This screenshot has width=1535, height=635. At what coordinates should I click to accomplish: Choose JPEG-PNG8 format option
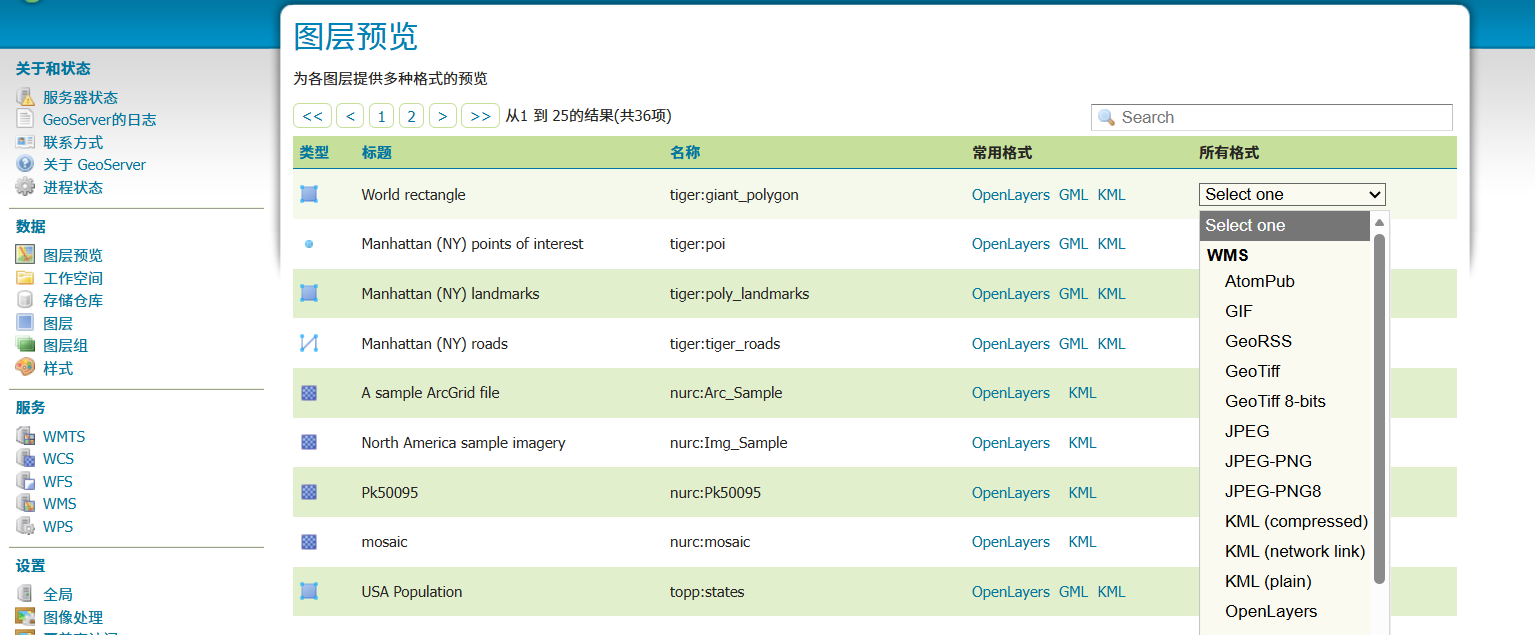(1273, 491)
